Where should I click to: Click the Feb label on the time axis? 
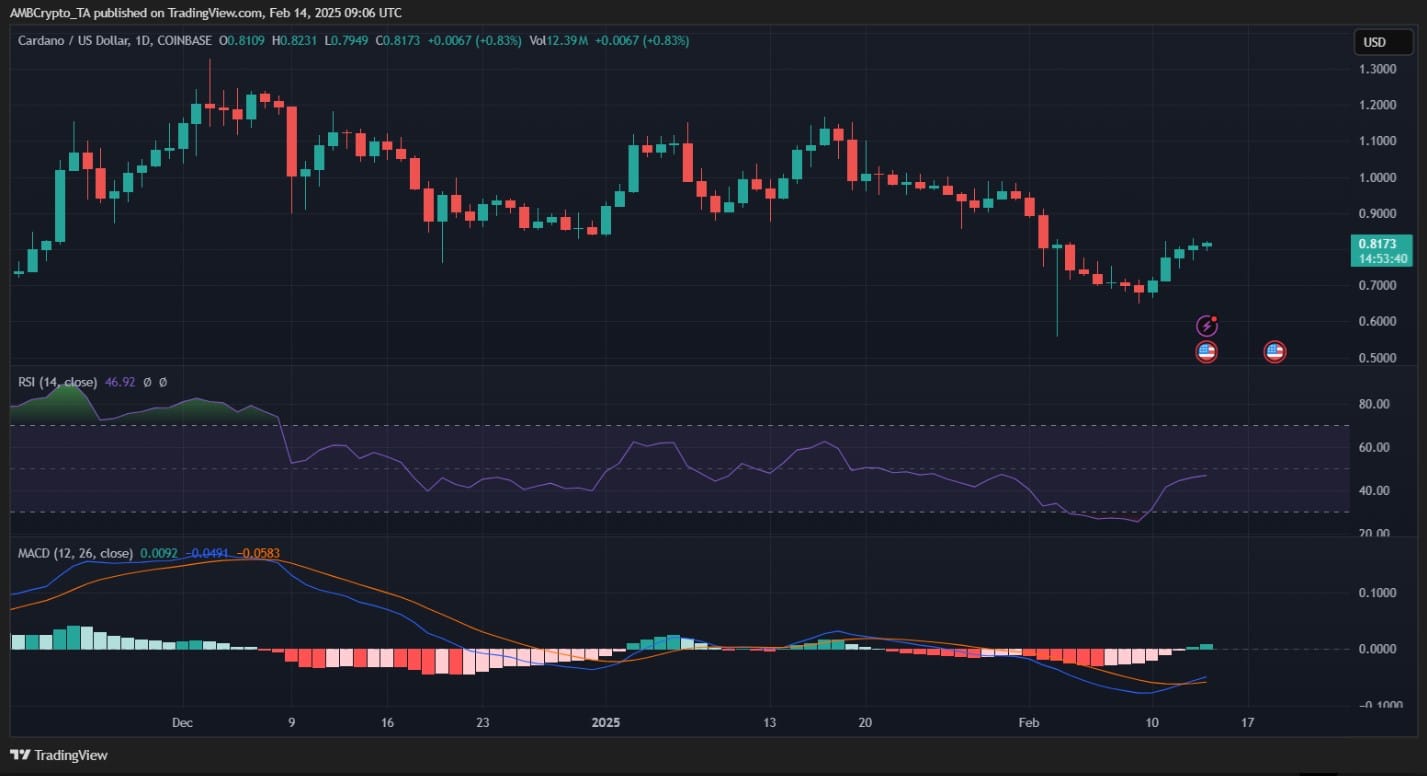tap(1028, 722)
